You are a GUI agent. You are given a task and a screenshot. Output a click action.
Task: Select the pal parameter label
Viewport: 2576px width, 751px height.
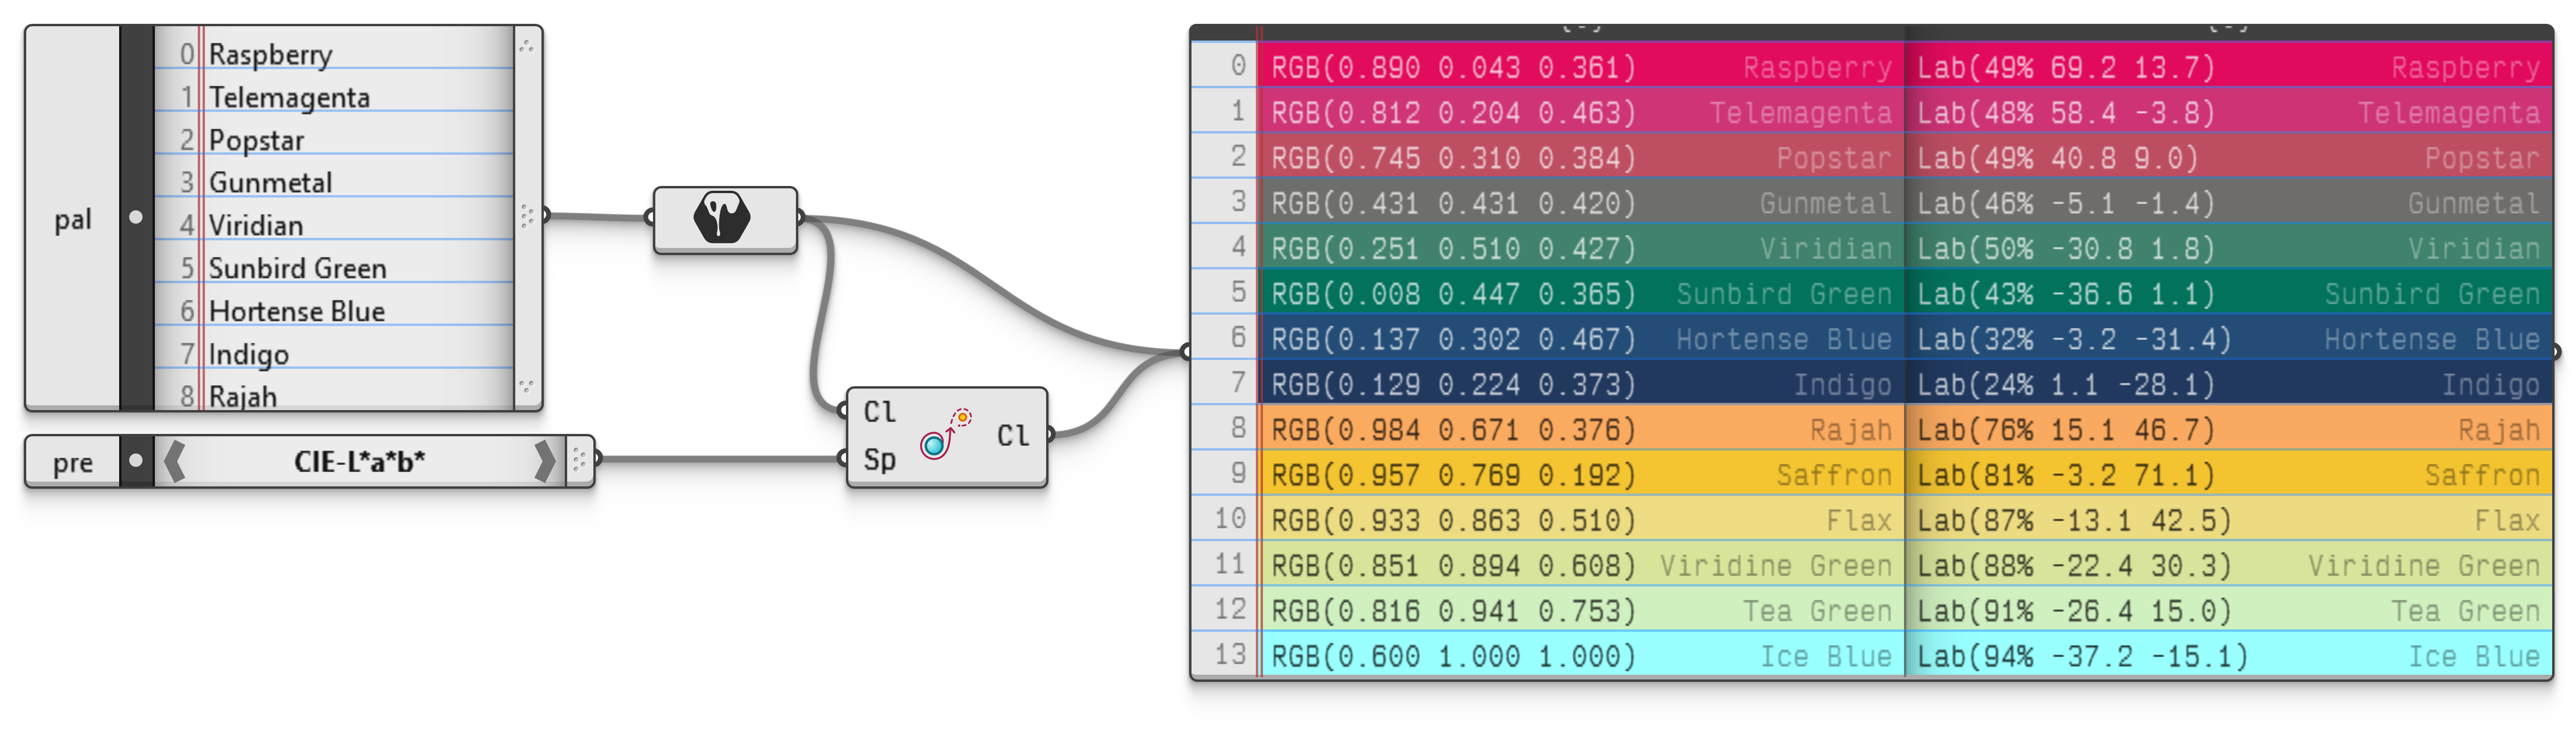click(73, 219)
